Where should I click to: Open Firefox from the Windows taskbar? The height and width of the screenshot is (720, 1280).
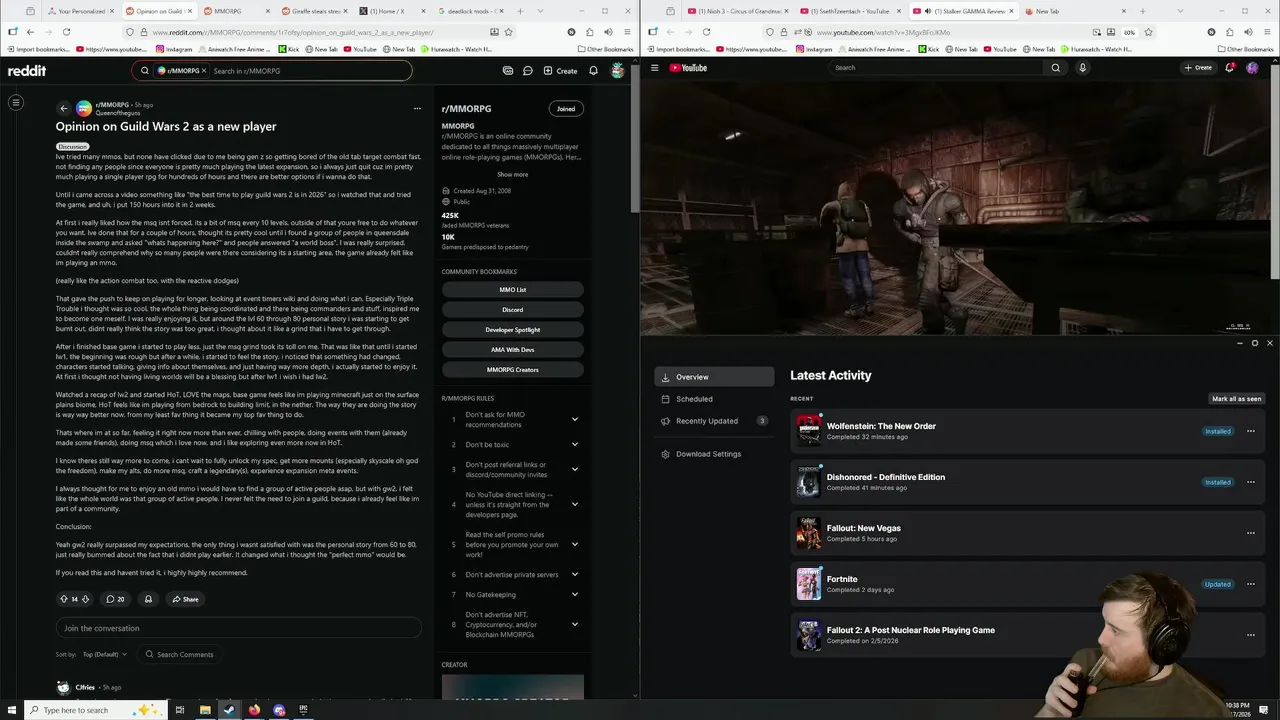tap(254, 710)
